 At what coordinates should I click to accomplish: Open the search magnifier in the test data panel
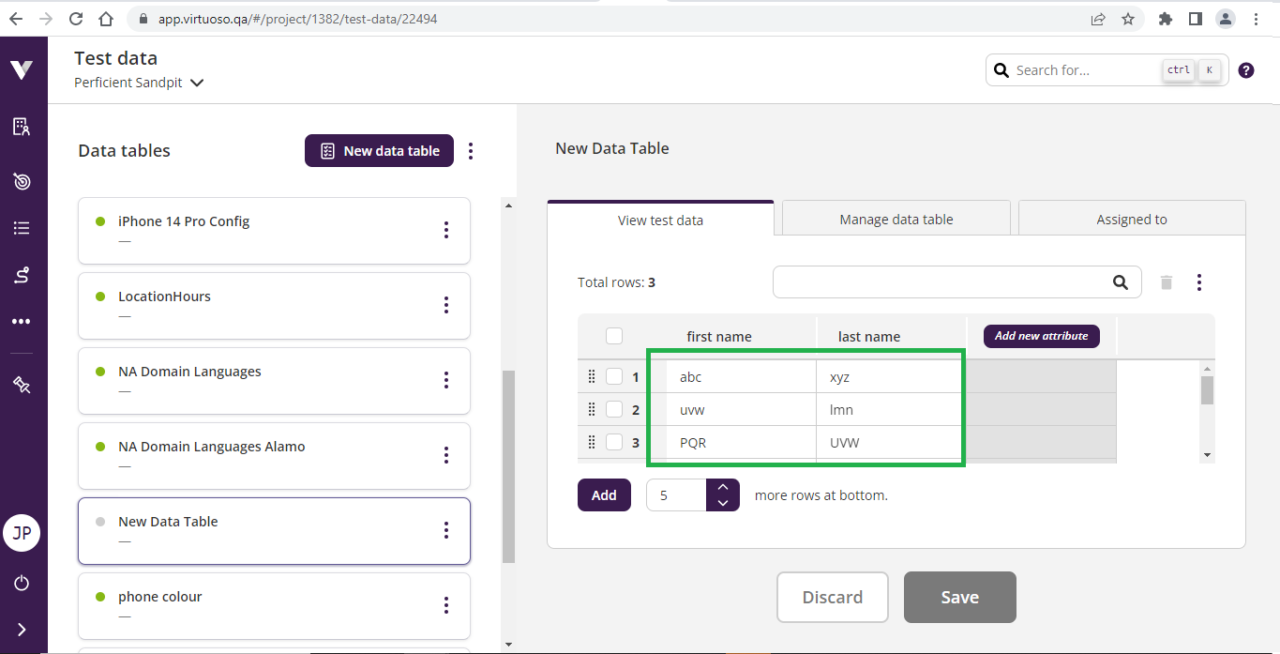point(1120,282)
